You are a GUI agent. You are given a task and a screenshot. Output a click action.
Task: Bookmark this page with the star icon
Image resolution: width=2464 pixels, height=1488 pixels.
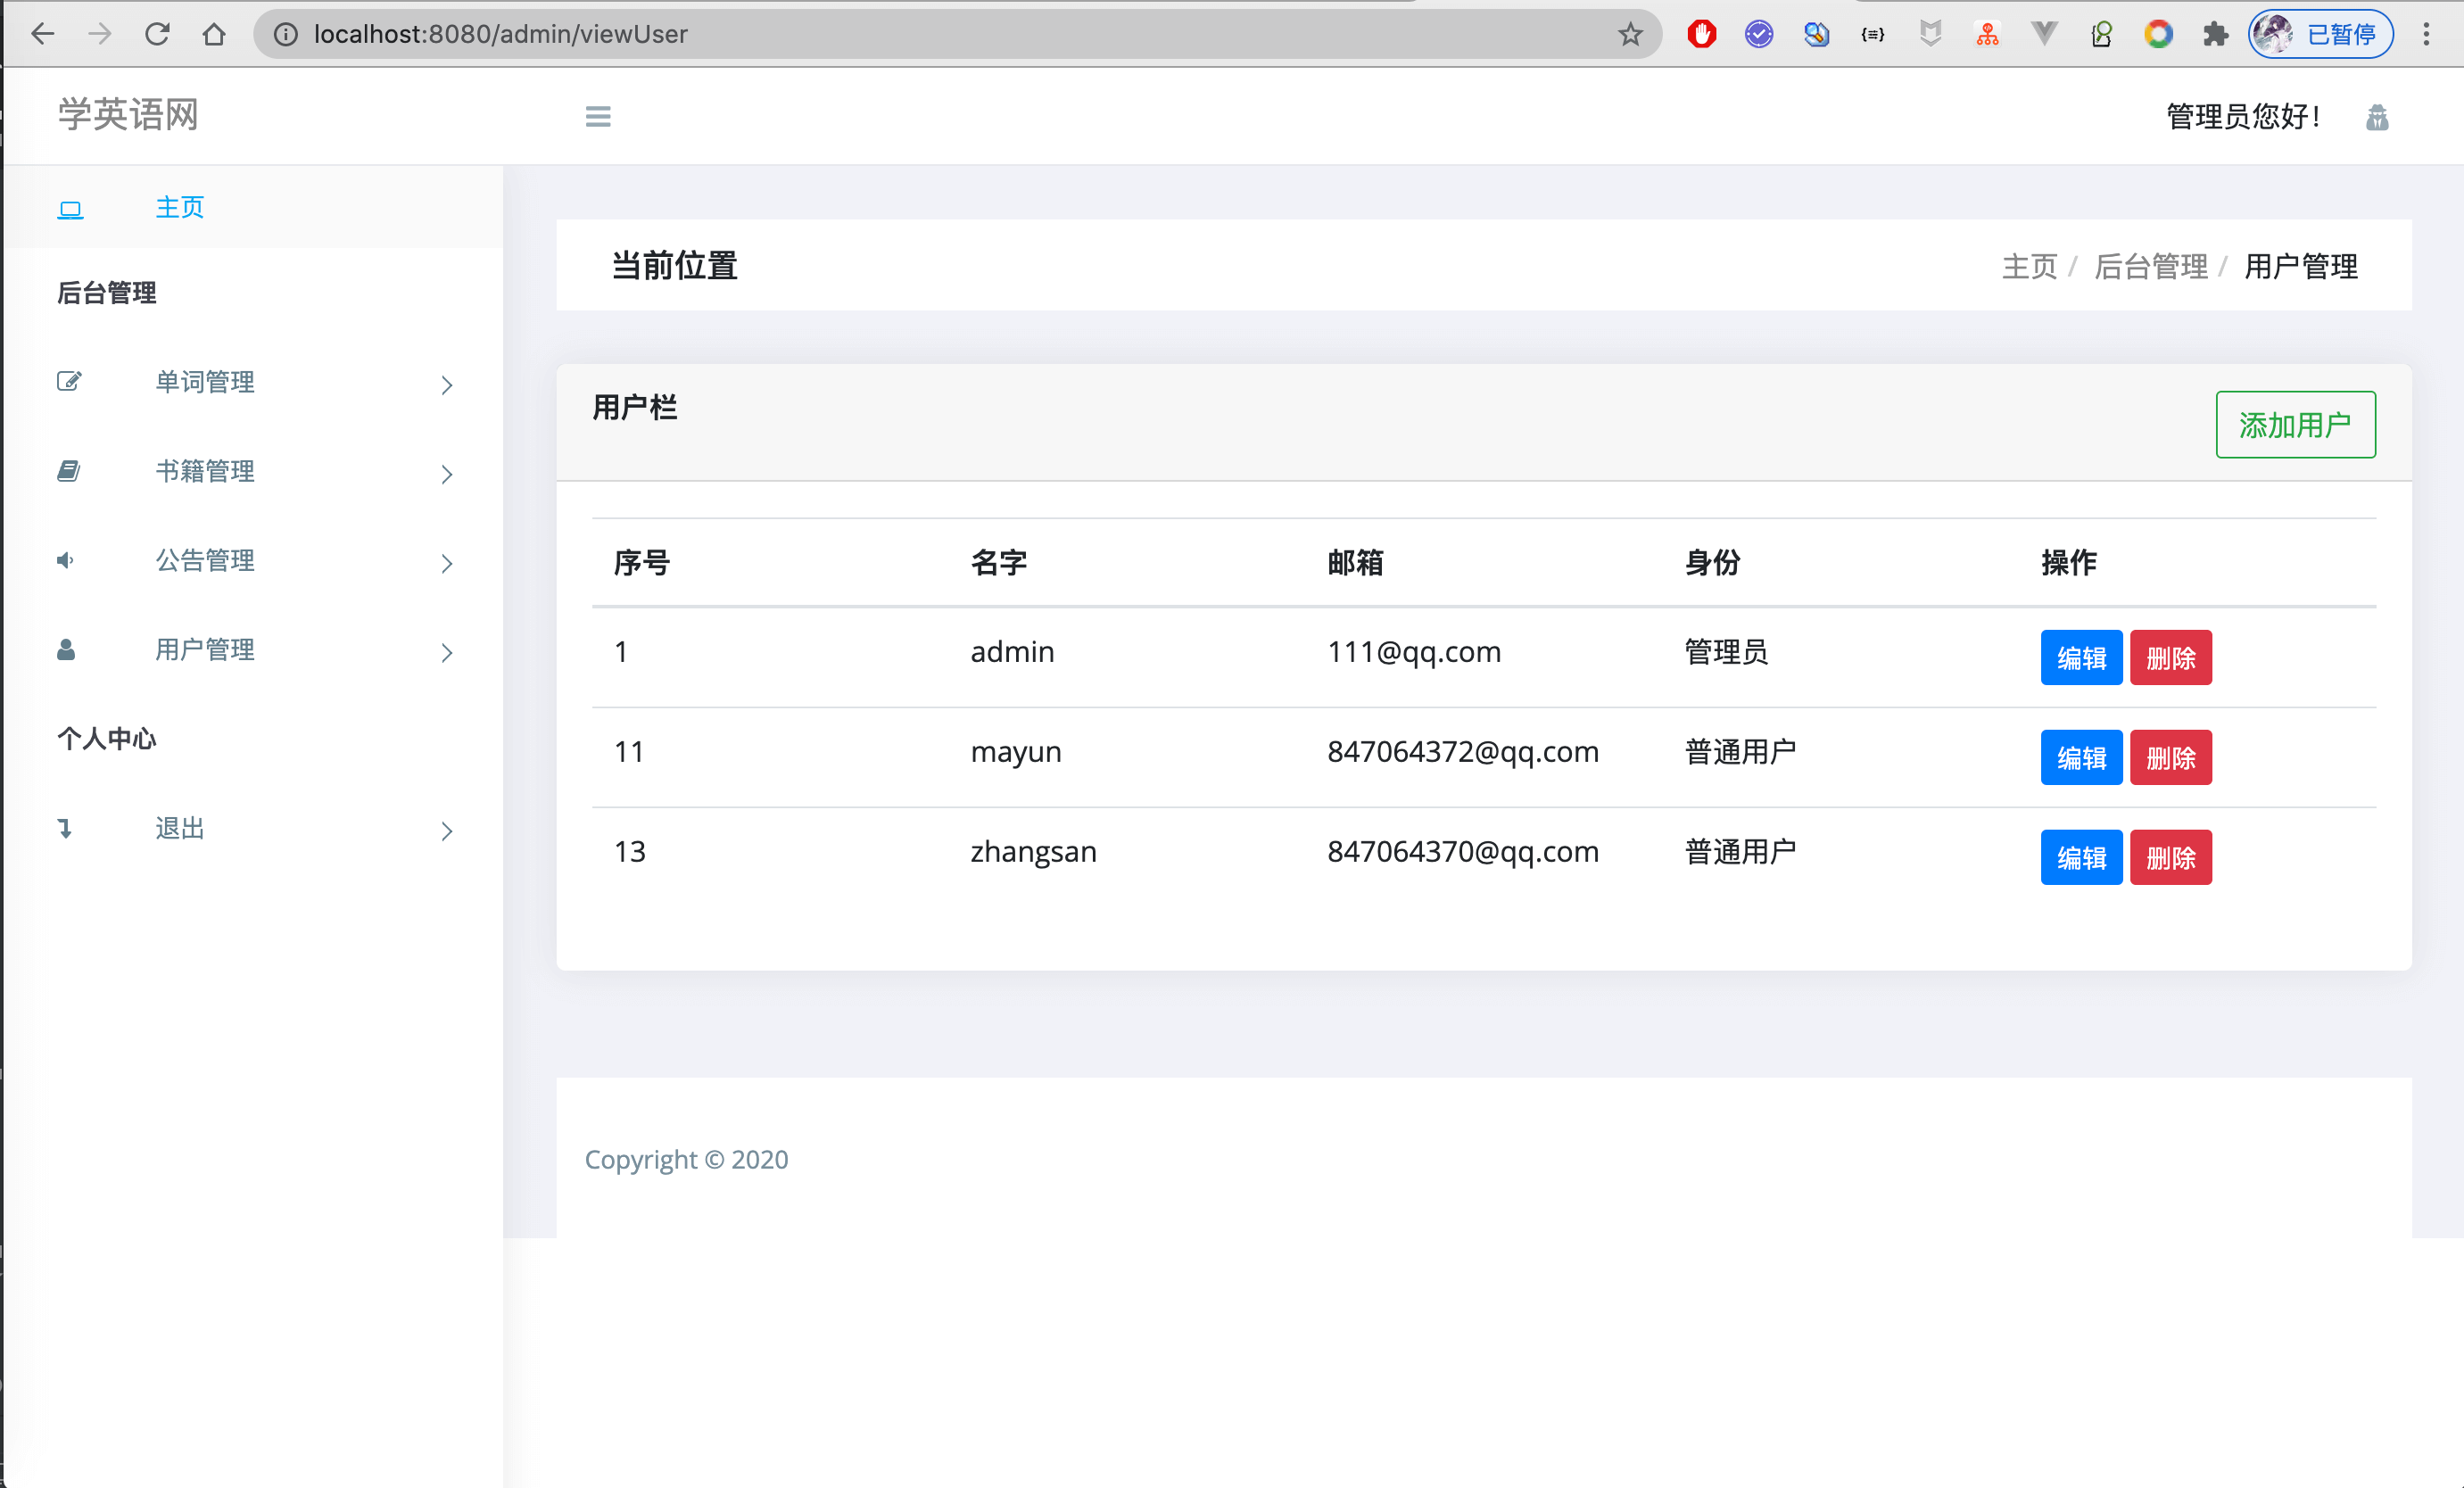click(1630, 34)
